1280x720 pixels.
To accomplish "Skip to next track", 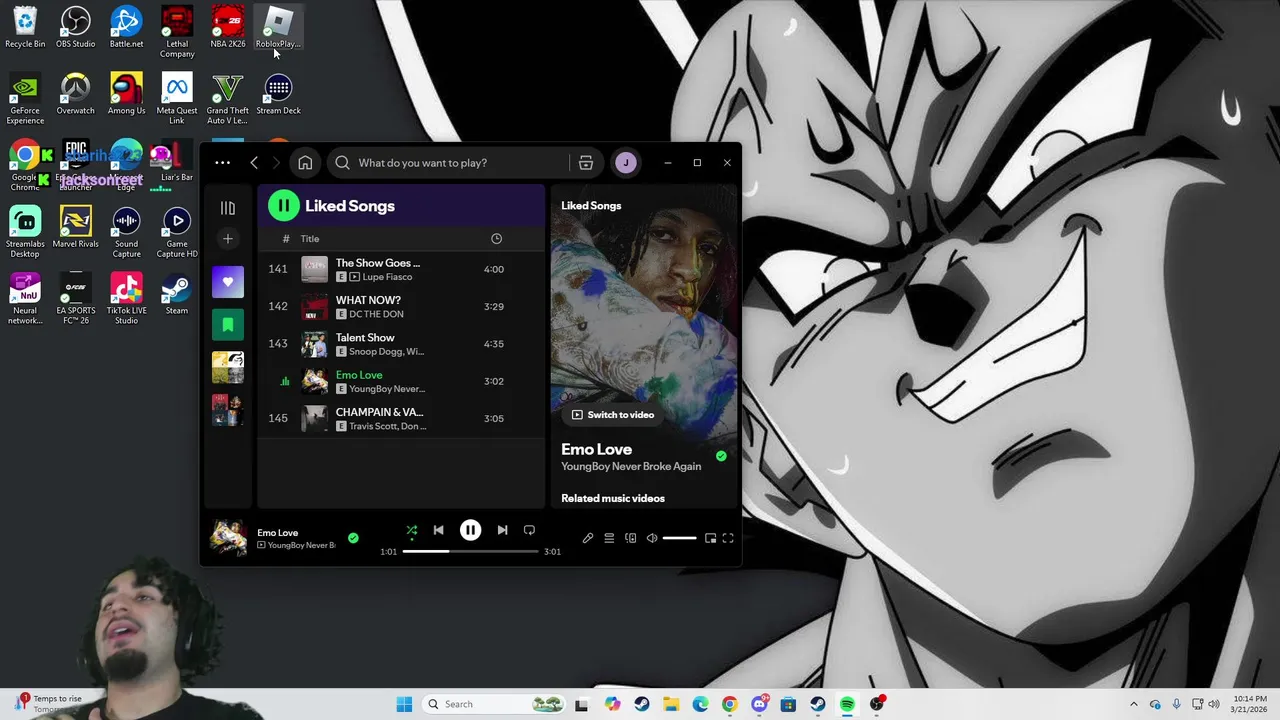I will 502,530.
